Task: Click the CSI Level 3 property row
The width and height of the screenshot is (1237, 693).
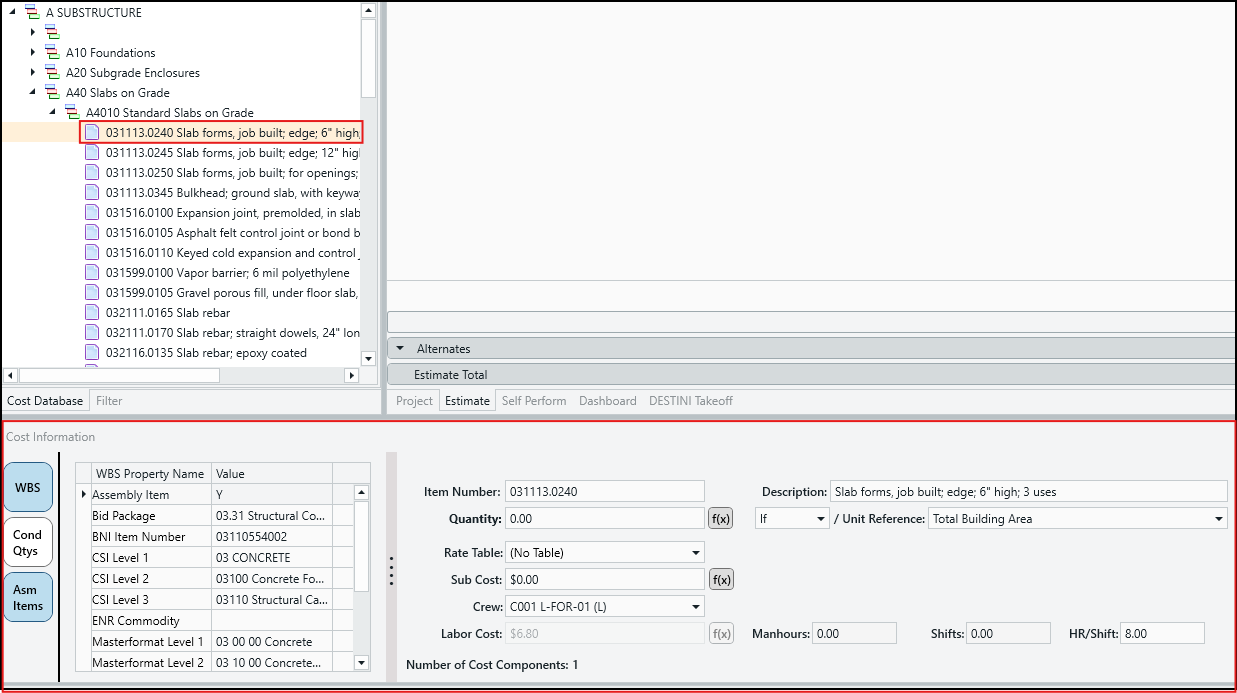Action: (x=212, y=600)
